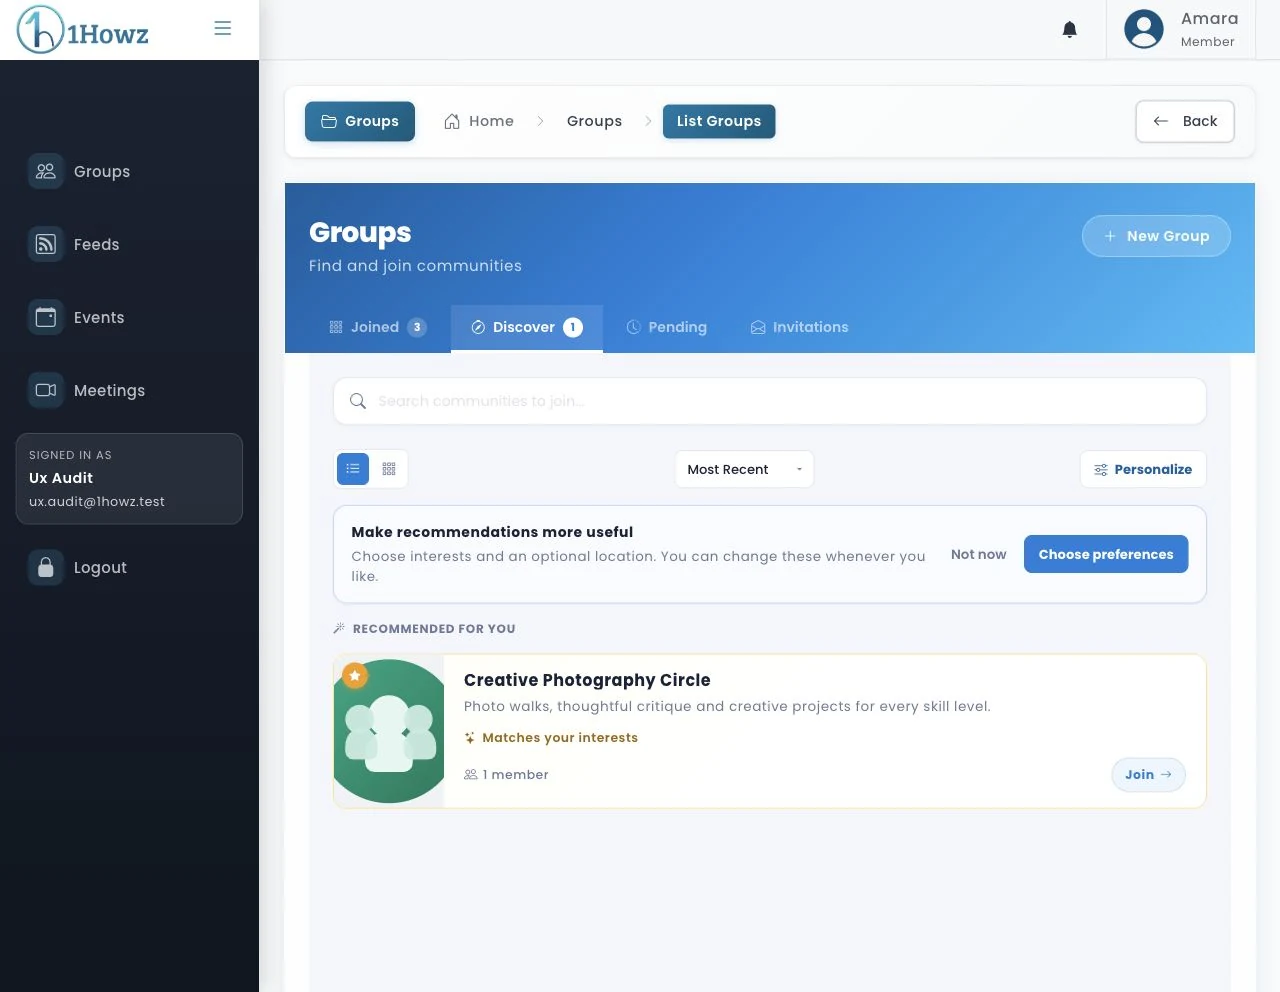Screen dimensions: 1280x992
Task: Click Find and join communities subtitle
Action: 415,266
